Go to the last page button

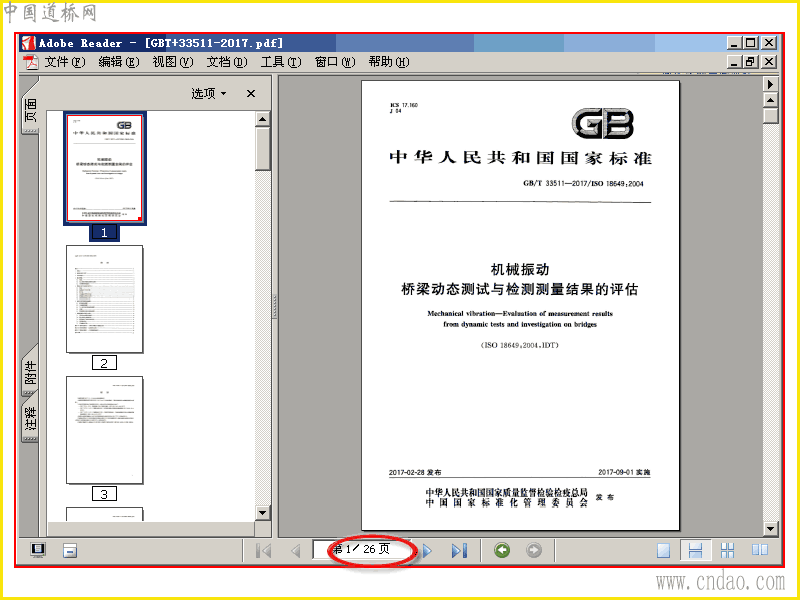pyautogui.click(x=459, y=551)
